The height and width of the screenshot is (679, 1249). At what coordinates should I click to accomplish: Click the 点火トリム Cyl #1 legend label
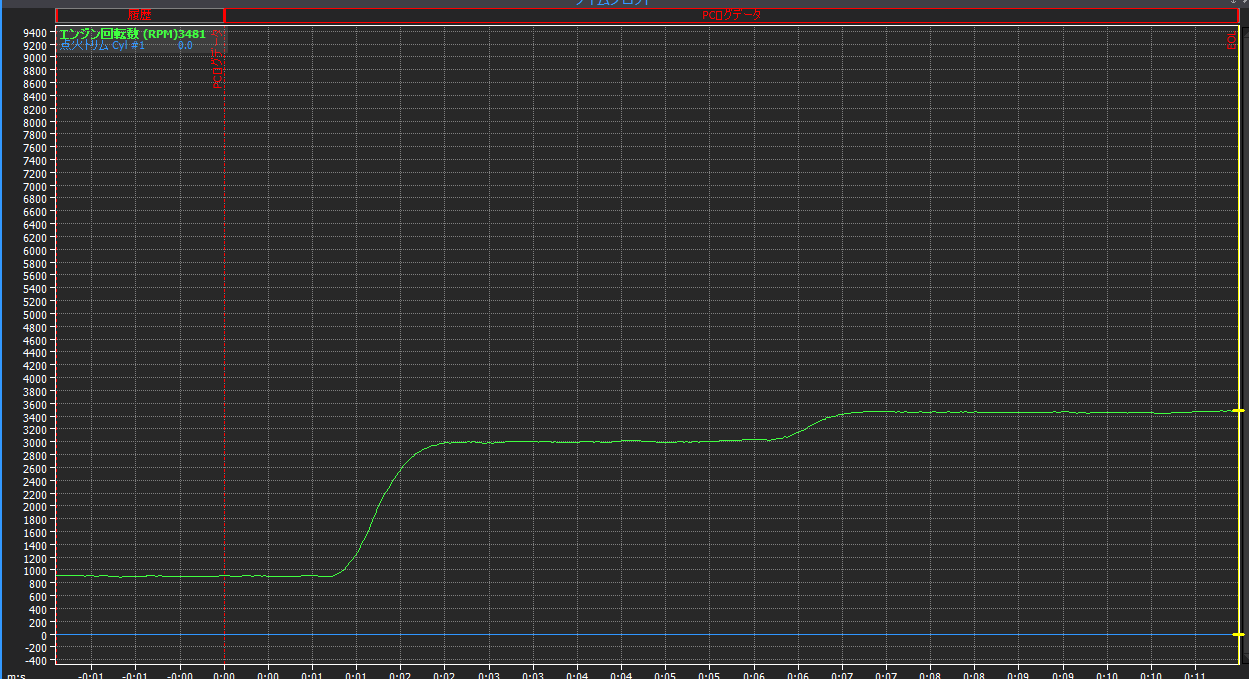click(102, 46)
